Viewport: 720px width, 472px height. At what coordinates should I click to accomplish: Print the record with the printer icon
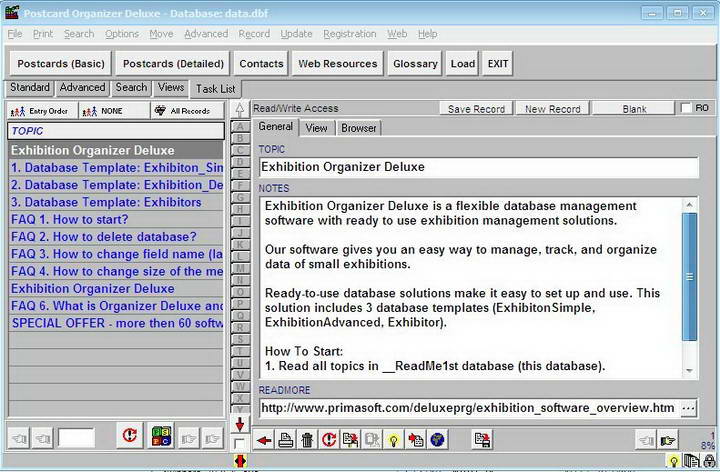pyautogui.click(x=286, y=440)
